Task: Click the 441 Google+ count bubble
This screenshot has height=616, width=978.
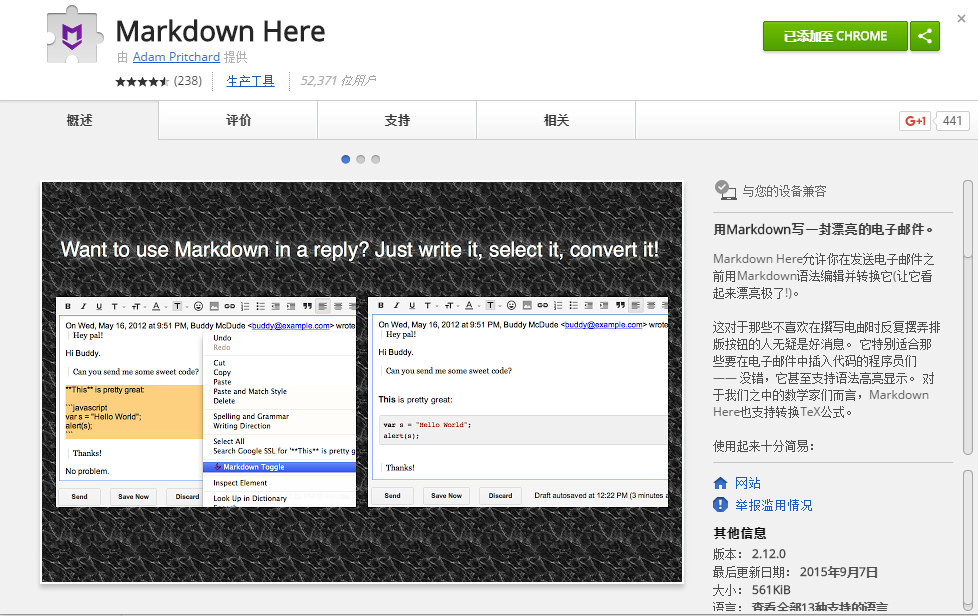Action: click(x=952, y=121)
